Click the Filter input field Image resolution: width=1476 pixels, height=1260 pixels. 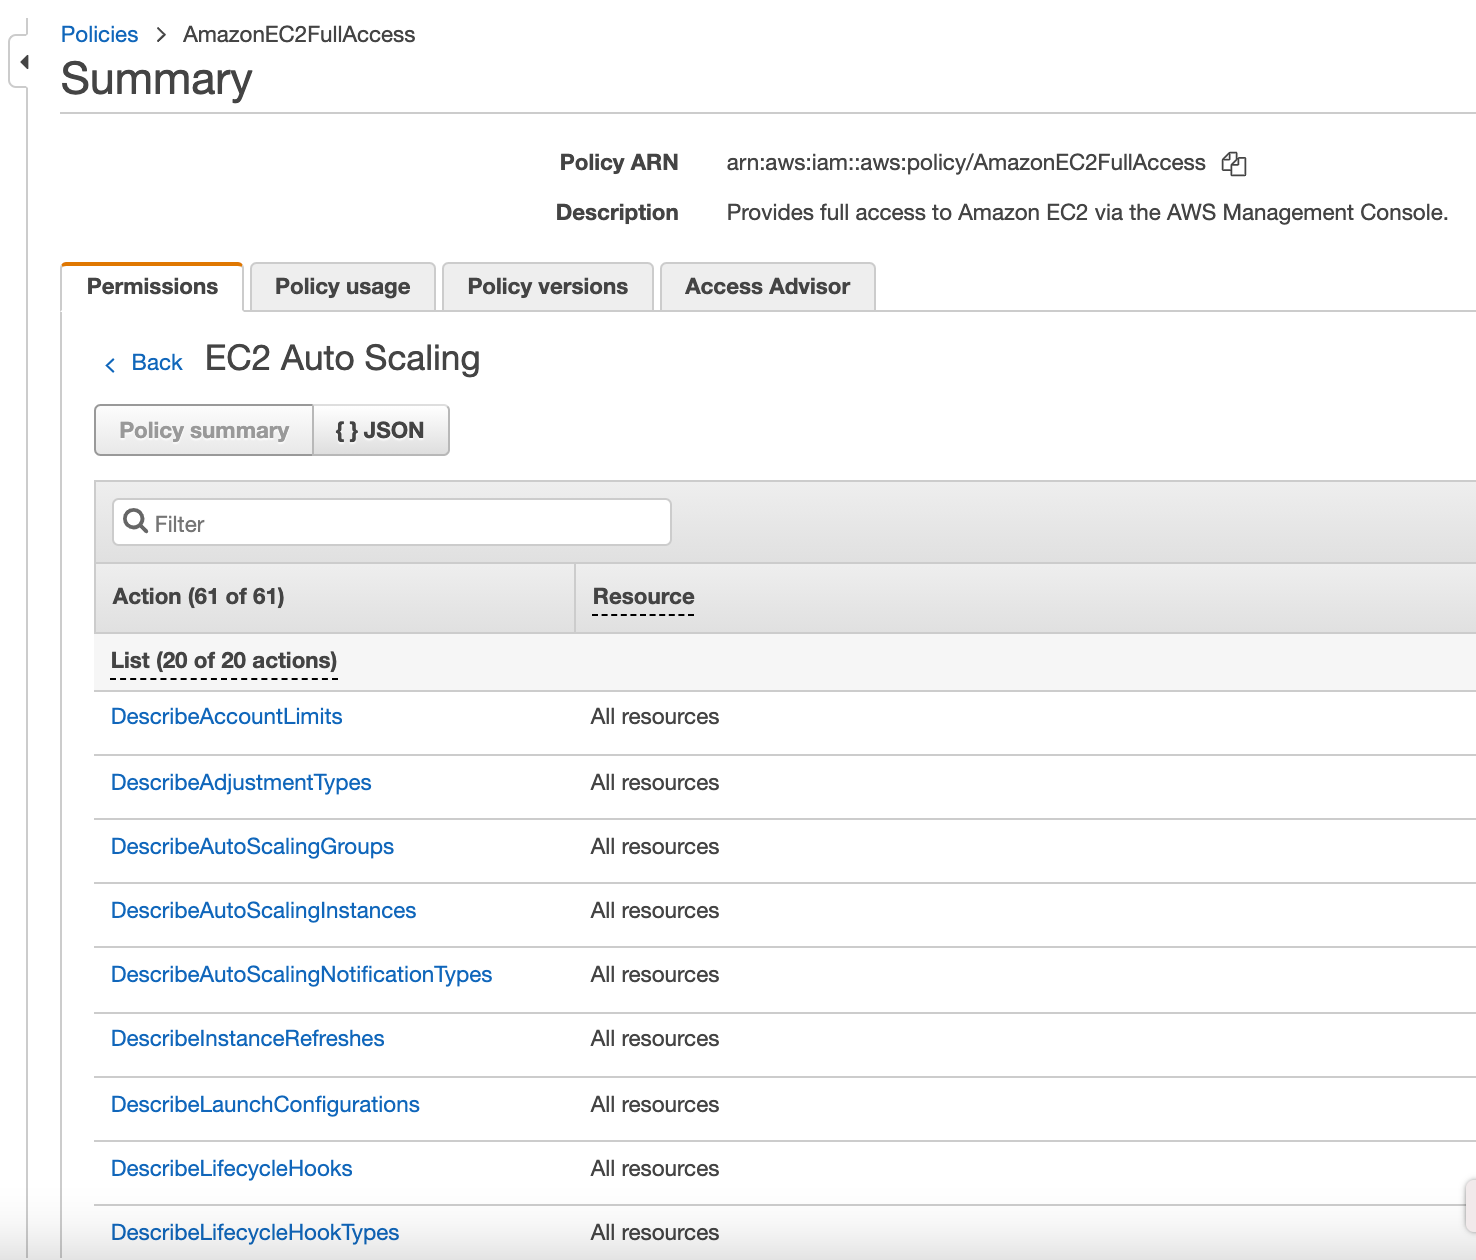point(392,522)
